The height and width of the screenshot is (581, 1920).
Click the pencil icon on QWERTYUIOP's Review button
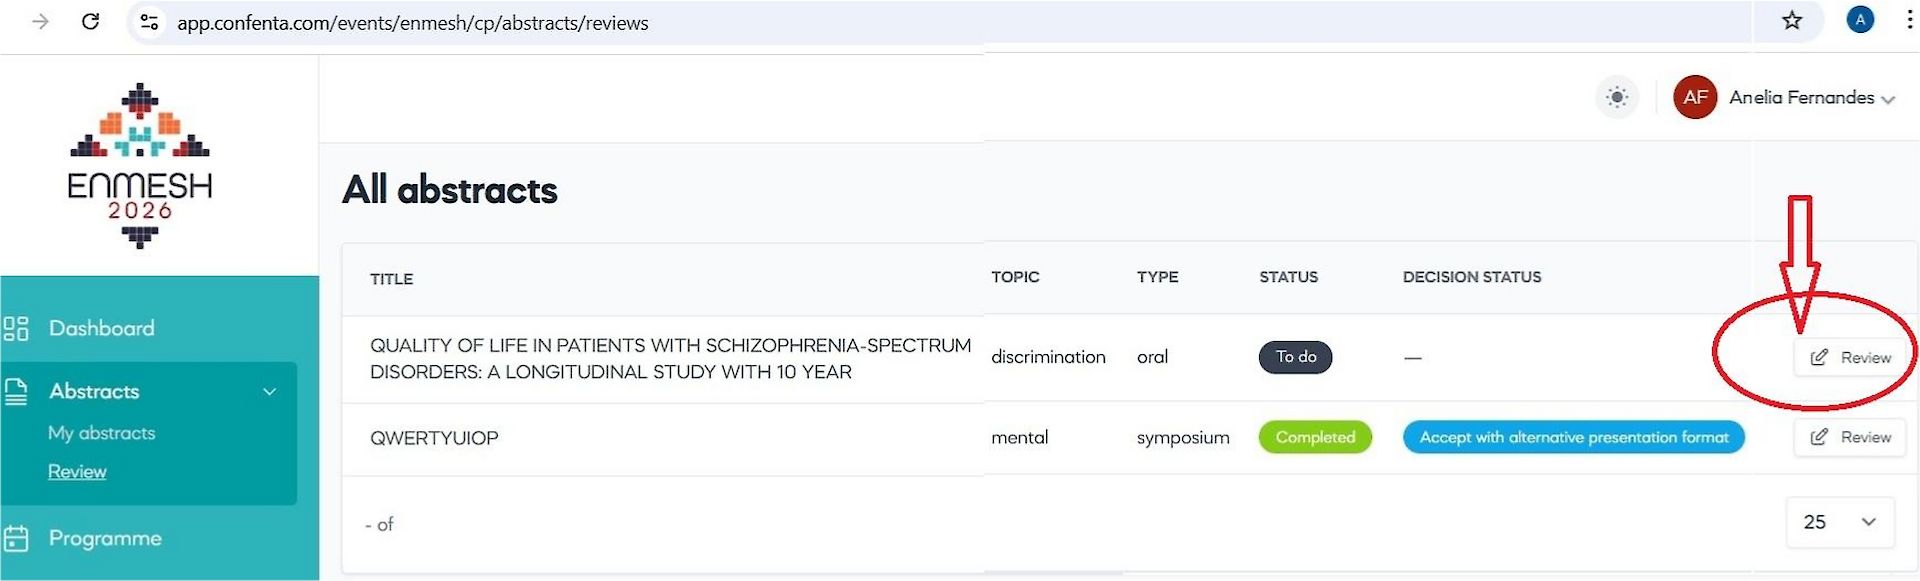click(x=1819, y=437)
